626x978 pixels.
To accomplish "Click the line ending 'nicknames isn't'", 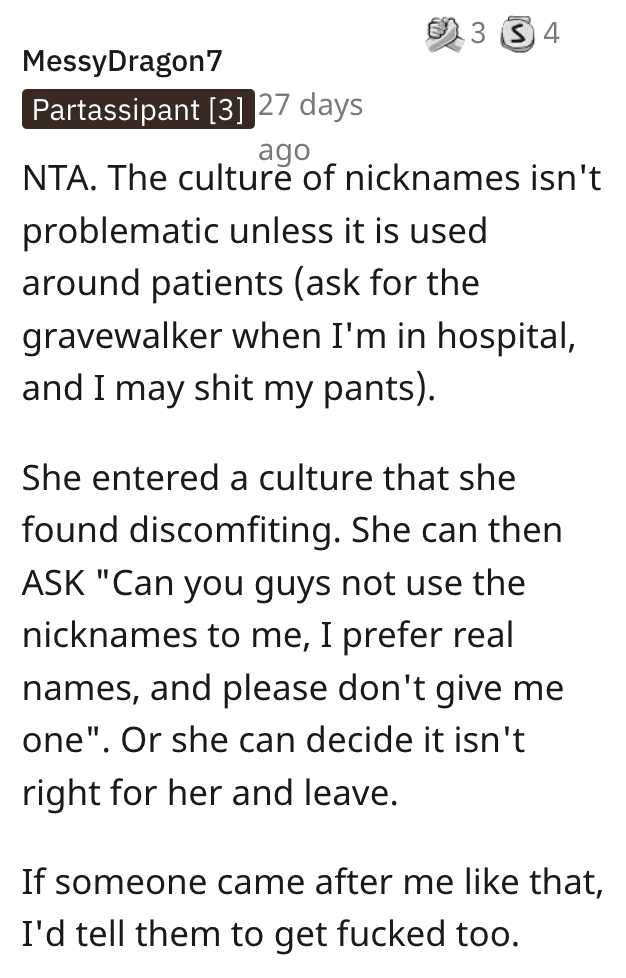I will tap(312, 178).
